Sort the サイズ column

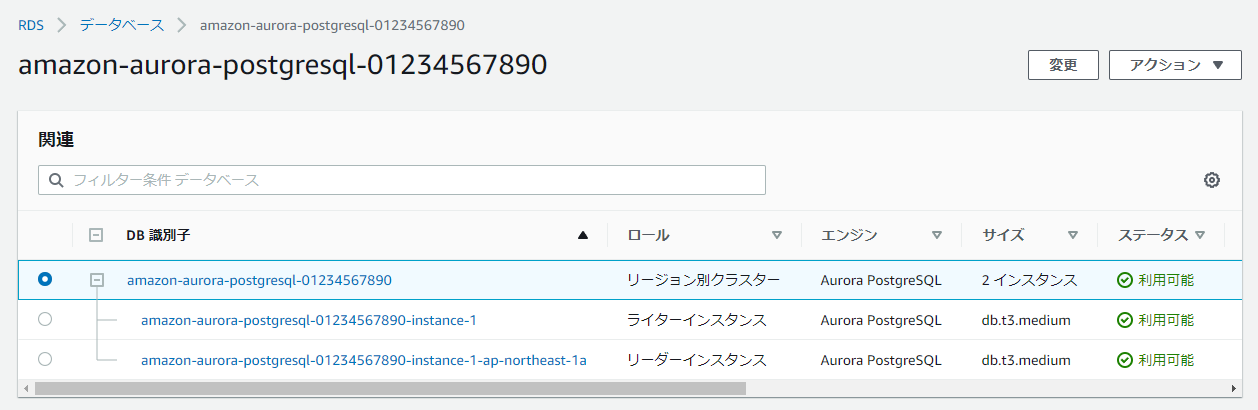[x=1073, y=236]
